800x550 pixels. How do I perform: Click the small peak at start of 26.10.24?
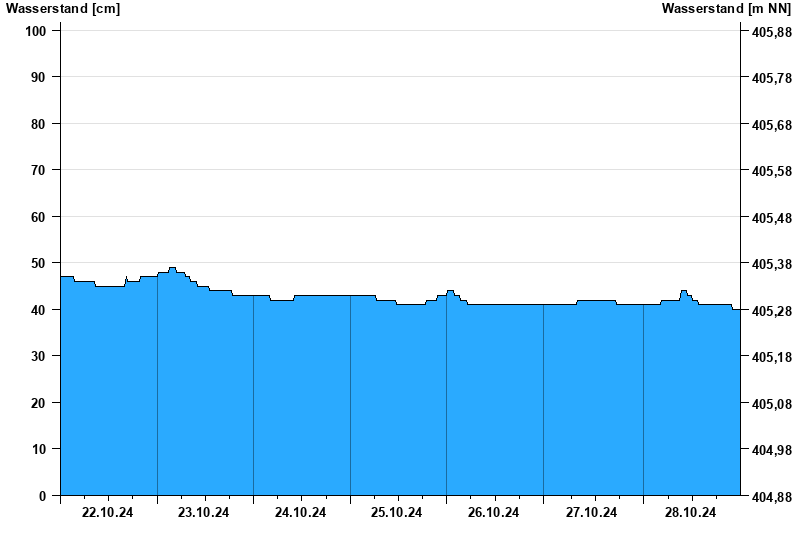click(x=450, y=291)
